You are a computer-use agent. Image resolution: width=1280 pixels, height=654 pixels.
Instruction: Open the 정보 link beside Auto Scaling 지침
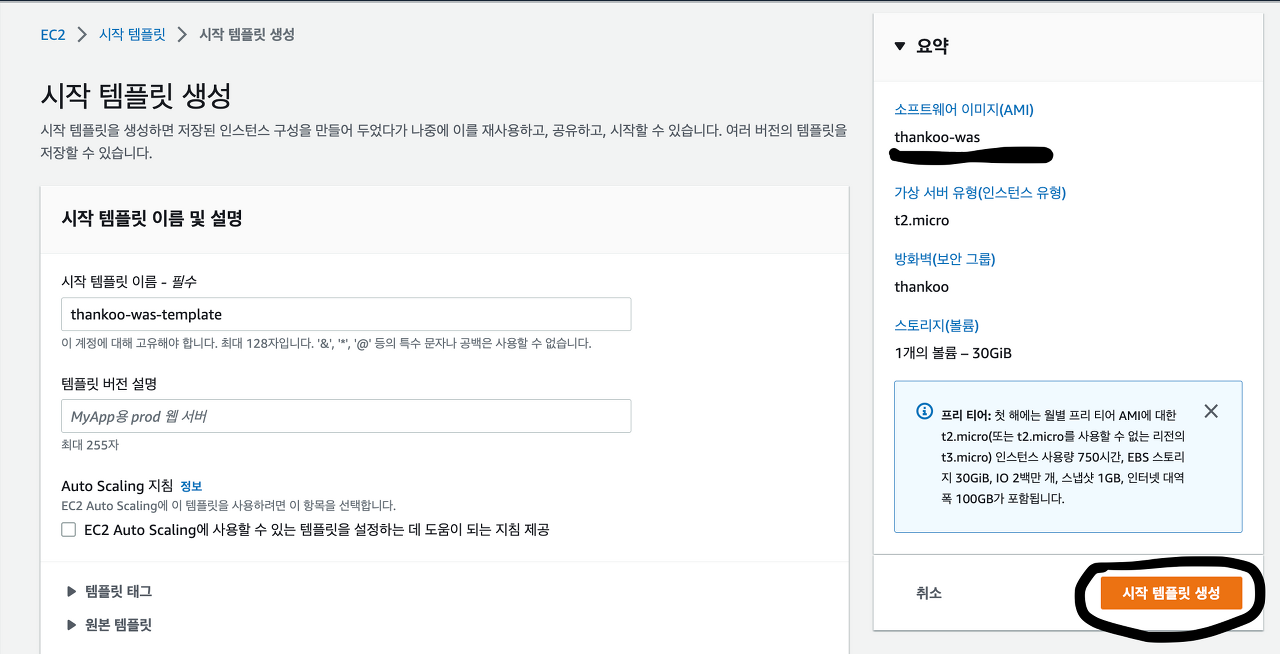point(191,486)
